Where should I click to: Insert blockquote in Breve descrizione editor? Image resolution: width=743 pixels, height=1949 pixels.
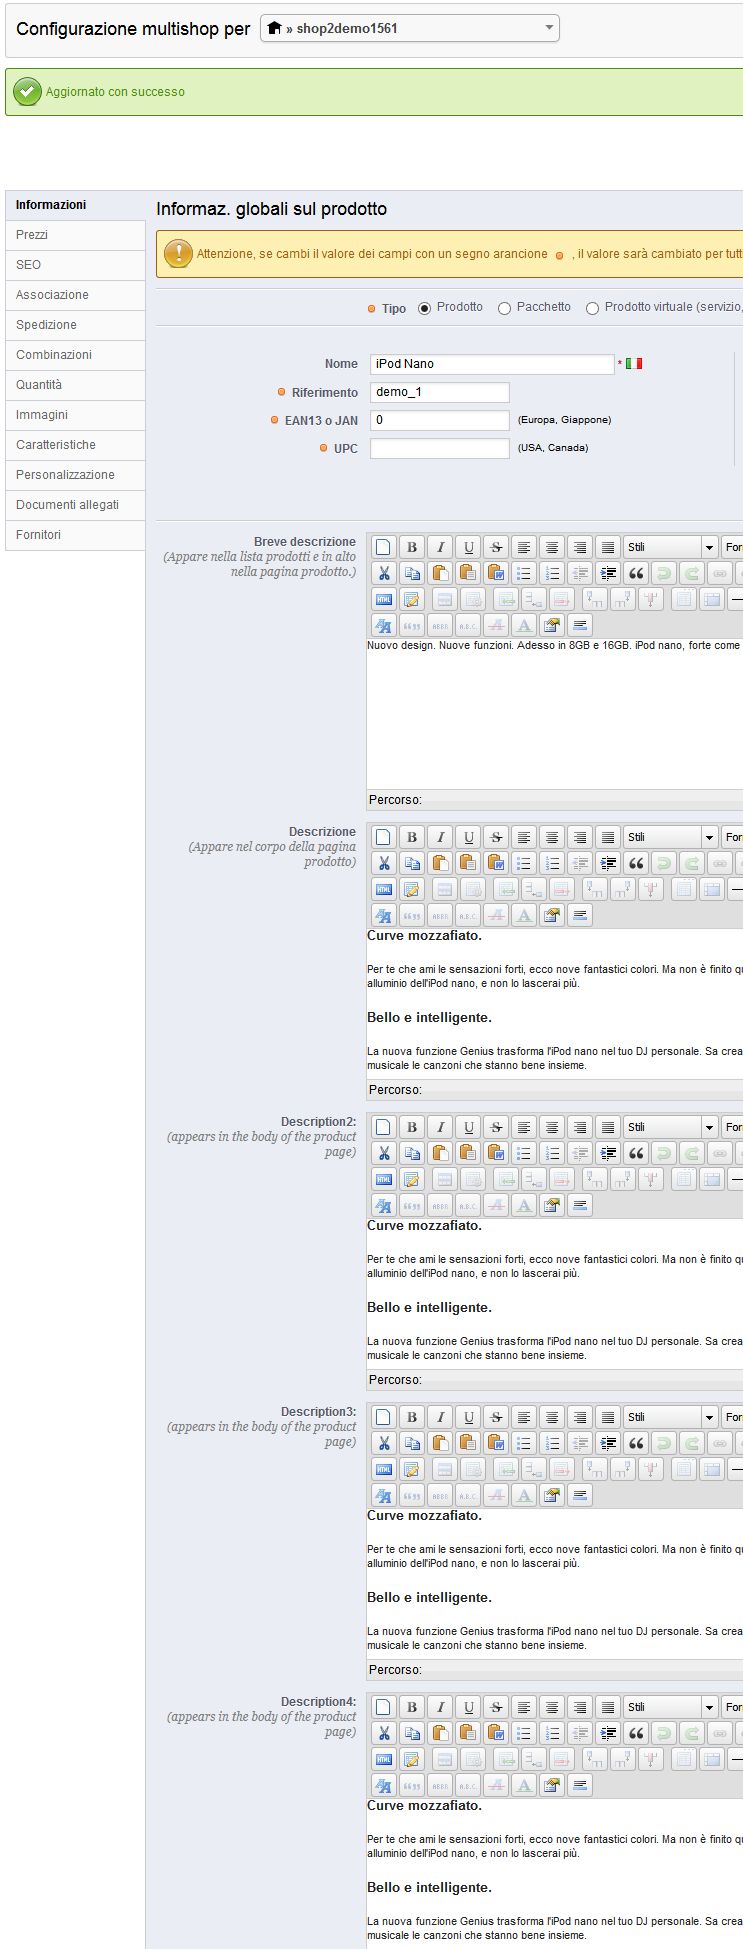(635, 573)
